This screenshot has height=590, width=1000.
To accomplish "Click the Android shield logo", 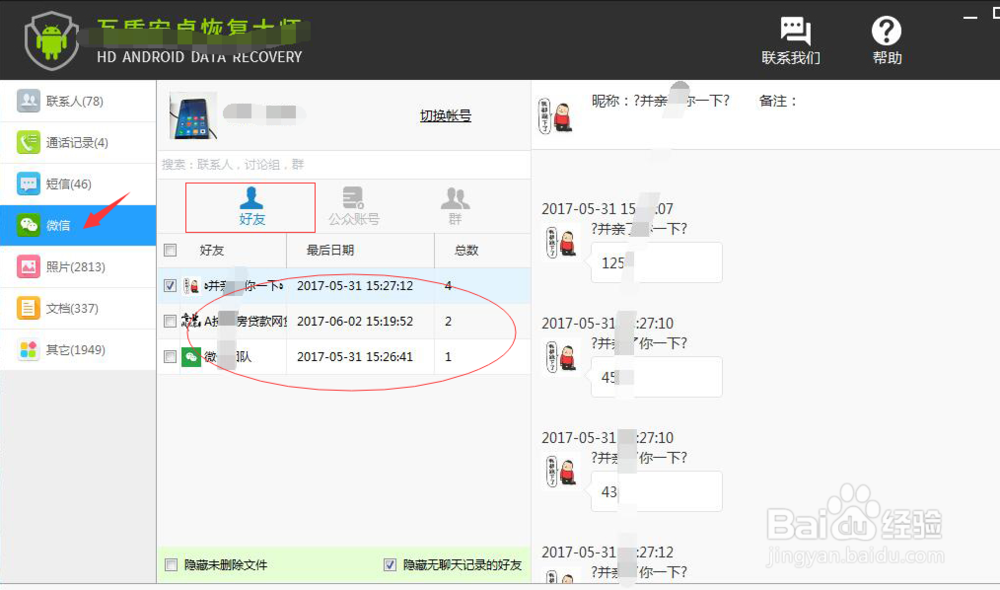I will point(51,41).
